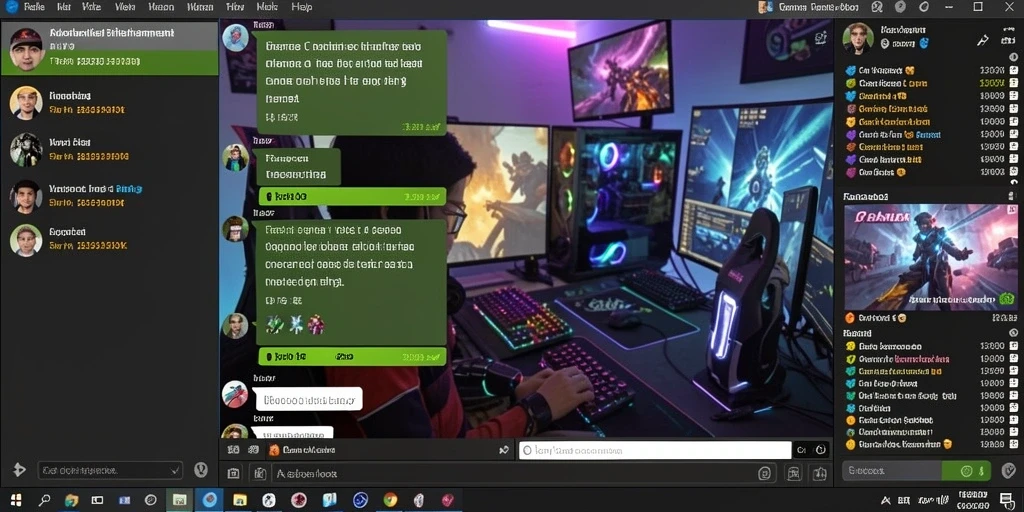Select the first highlighted conversation in the sidebar
The height and width of the screenshot is (512, 1024).
tap(109, 48)
